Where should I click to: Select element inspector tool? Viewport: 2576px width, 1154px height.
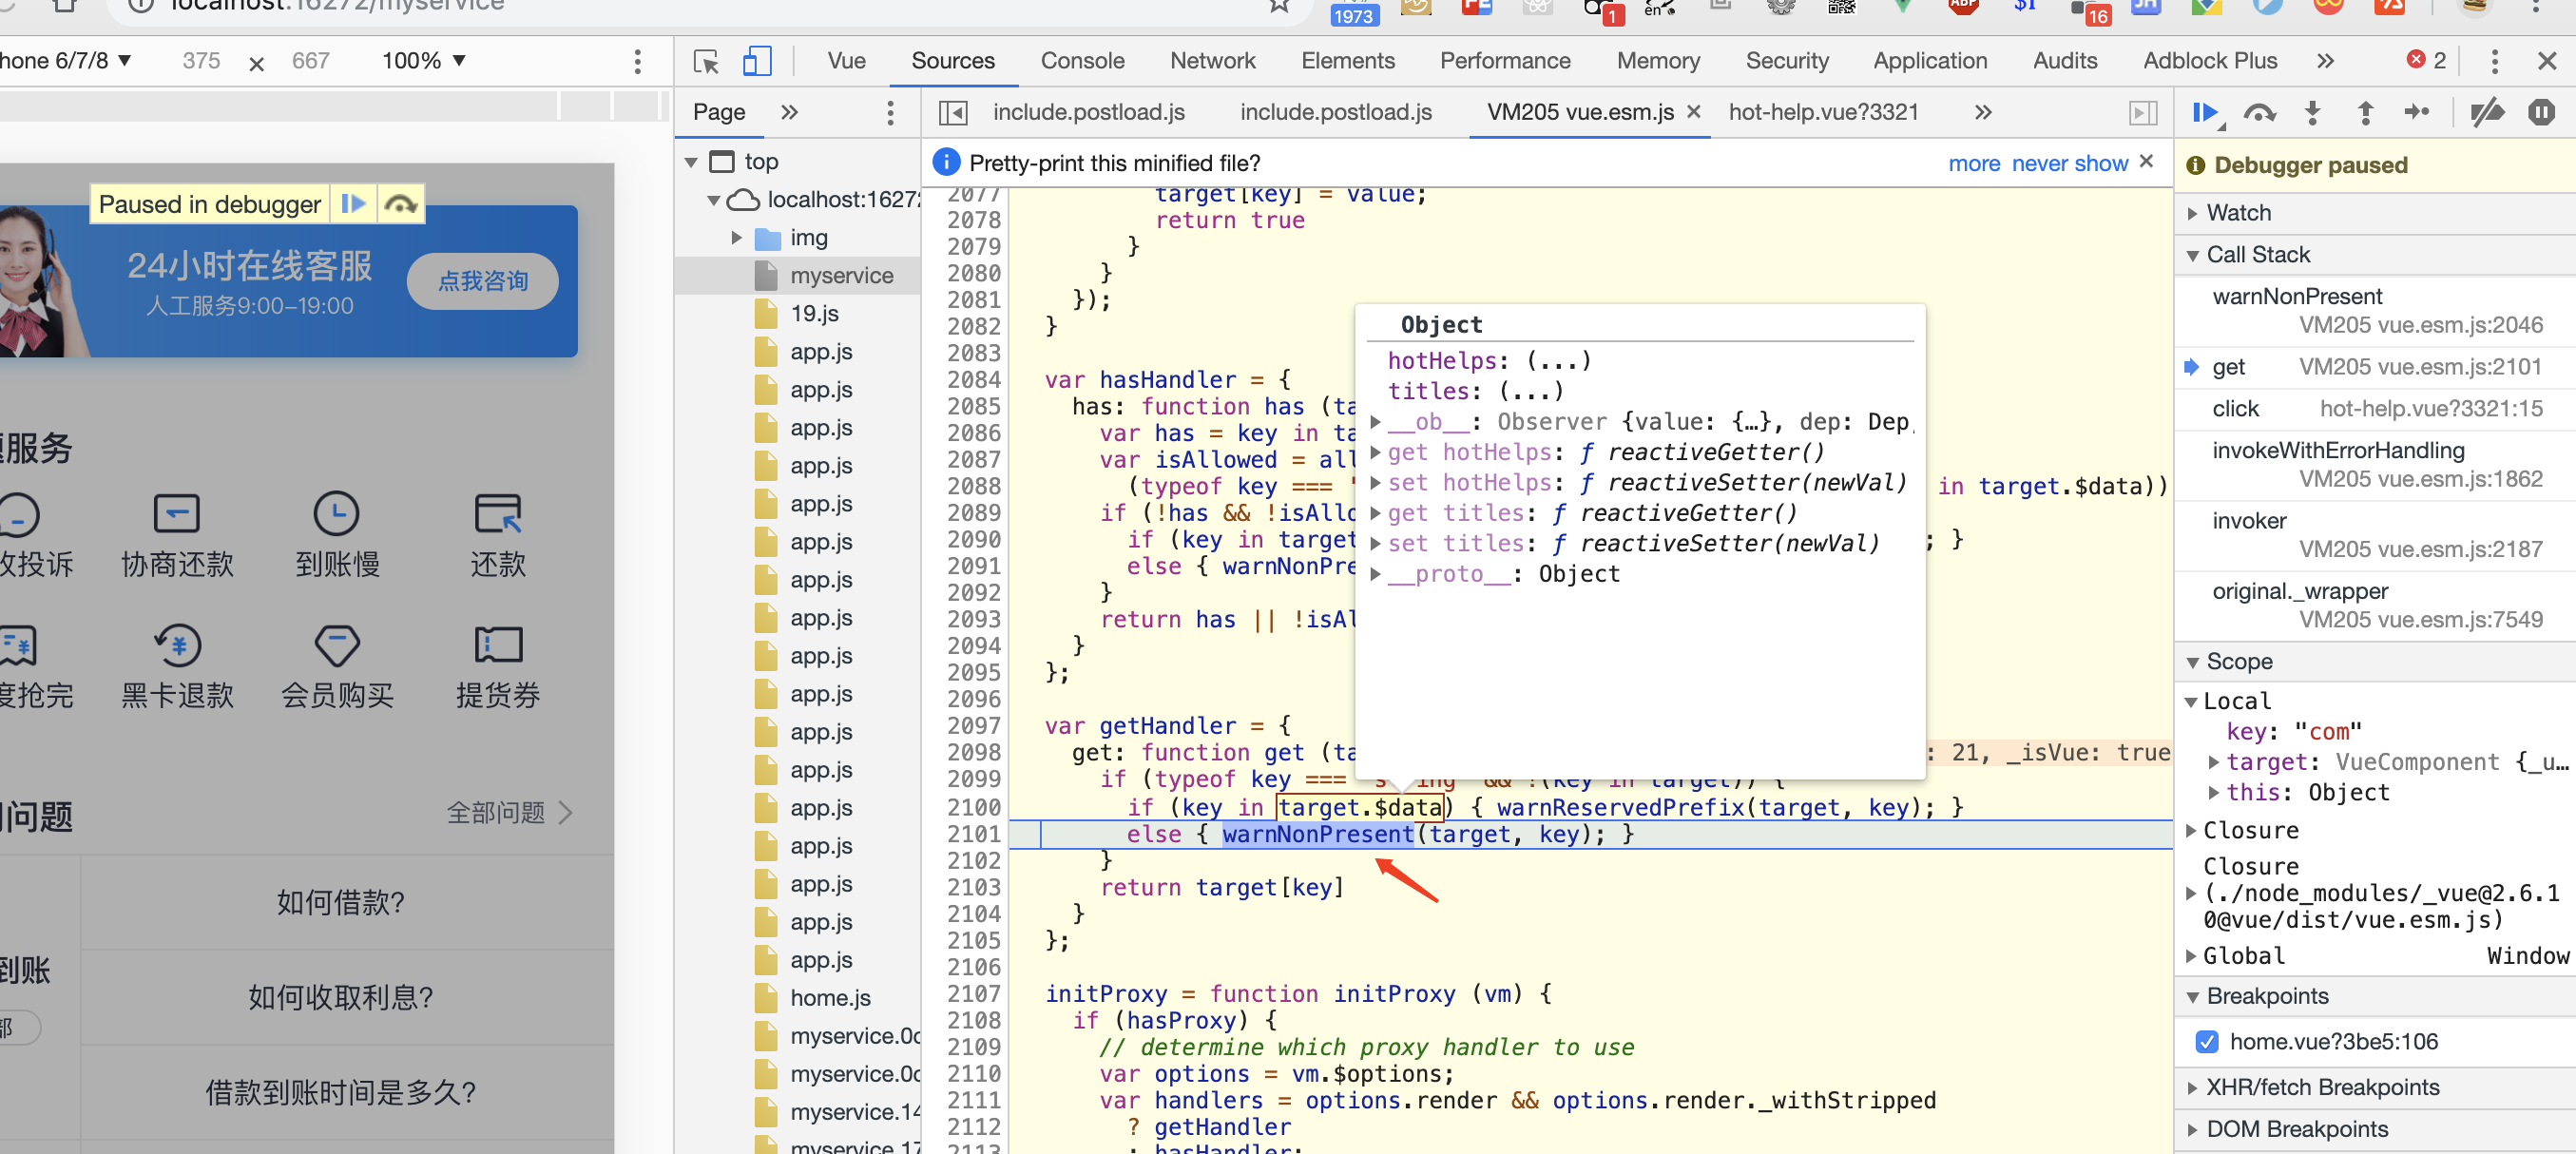pyautogui.click(x=706, y=61)
